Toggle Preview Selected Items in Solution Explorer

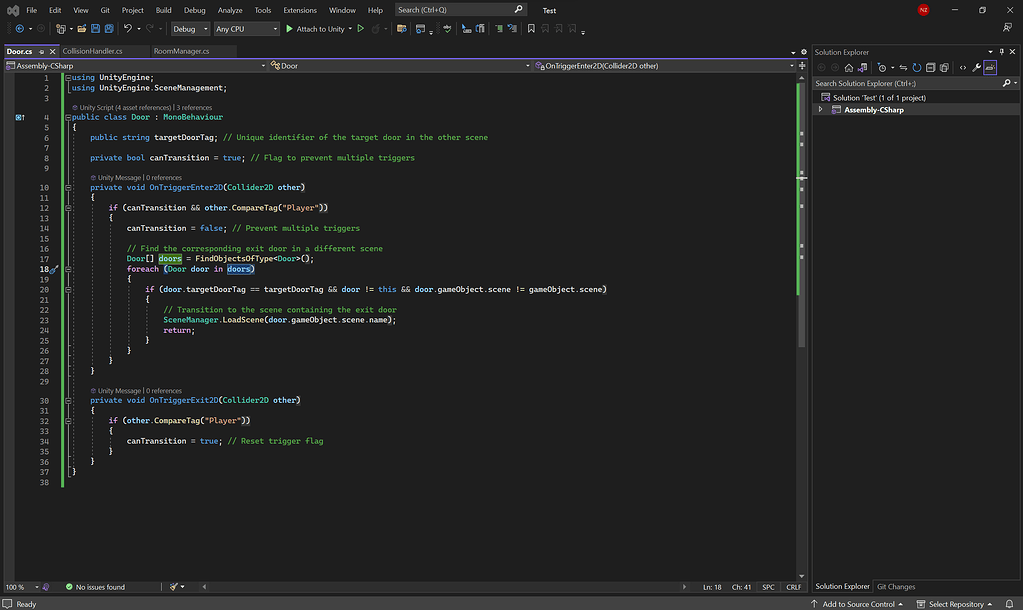(x=990, y=67)
